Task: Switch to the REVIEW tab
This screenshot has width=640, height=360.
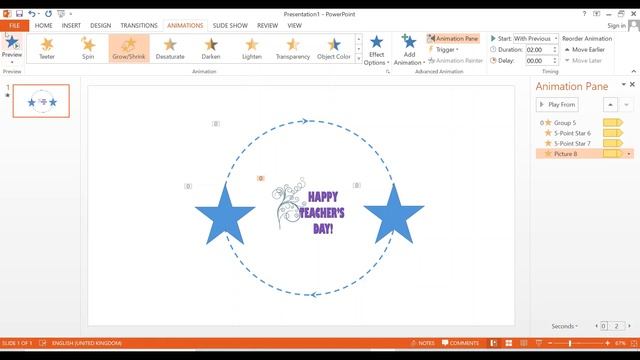Action: 267,26
